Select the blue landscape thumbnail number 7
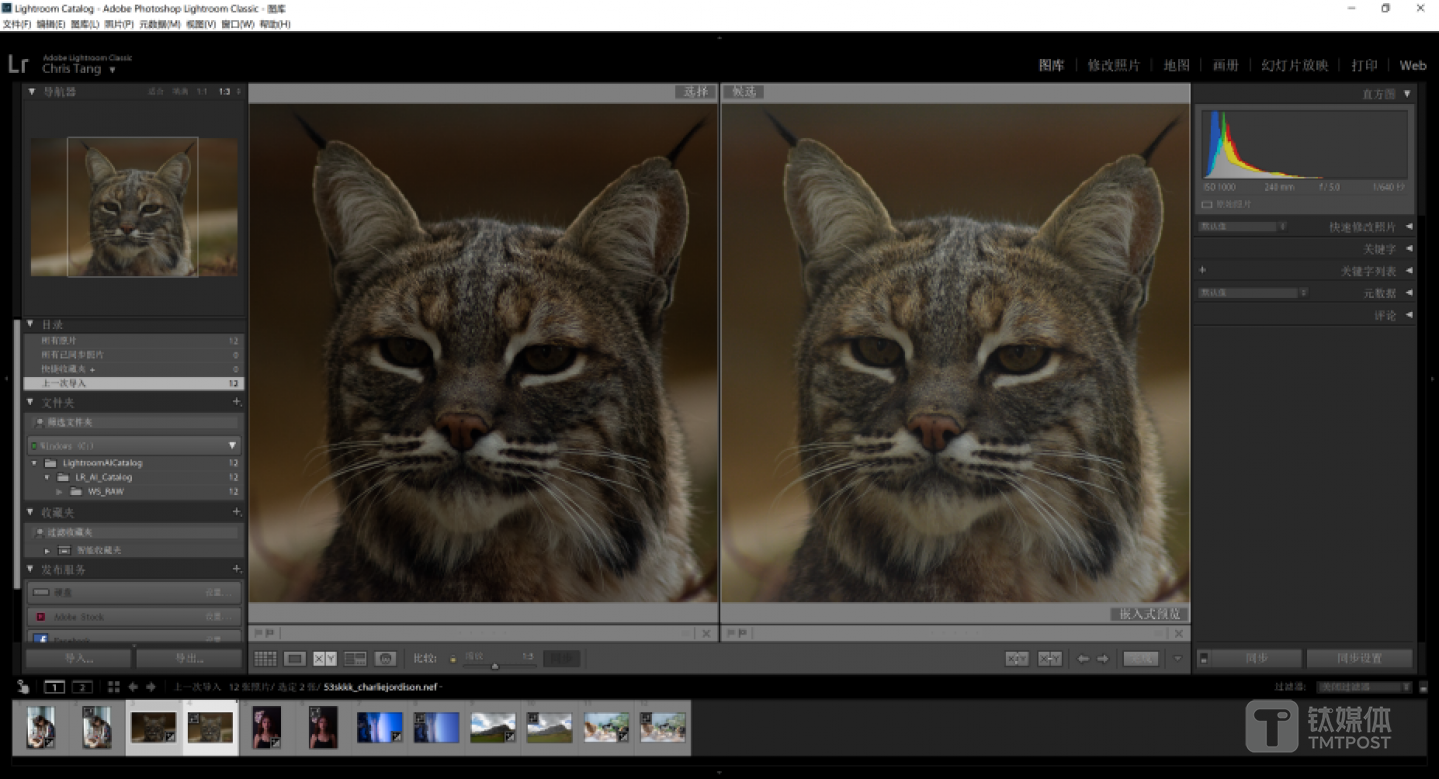The image size is (1439, 779). (x=380, y=727)
